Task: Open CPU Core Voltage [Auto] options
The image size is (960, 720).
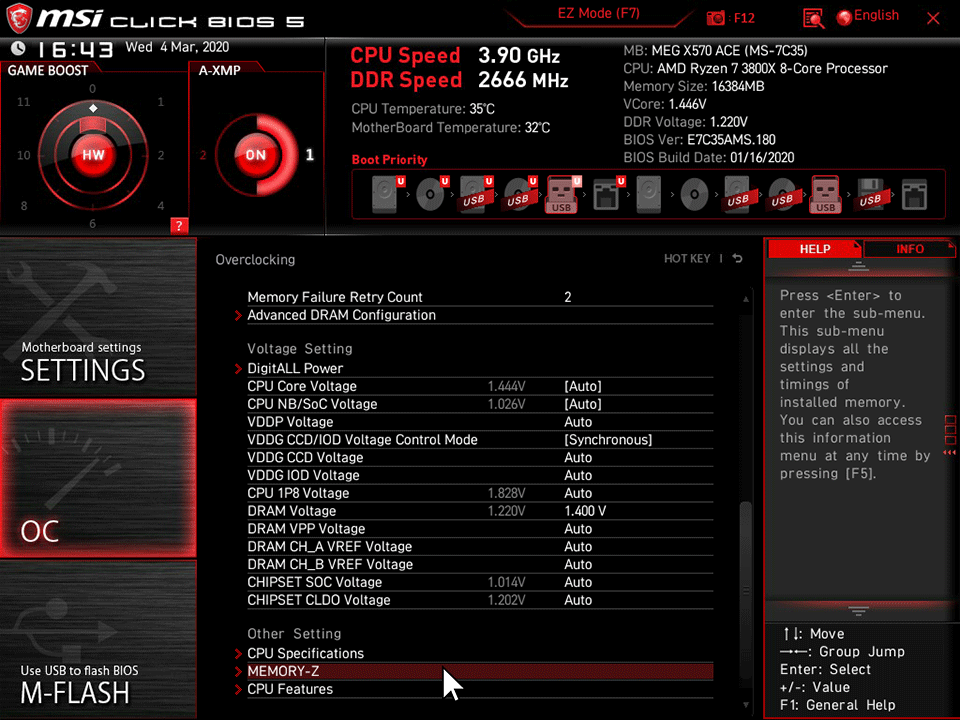Action: point(582,386)
